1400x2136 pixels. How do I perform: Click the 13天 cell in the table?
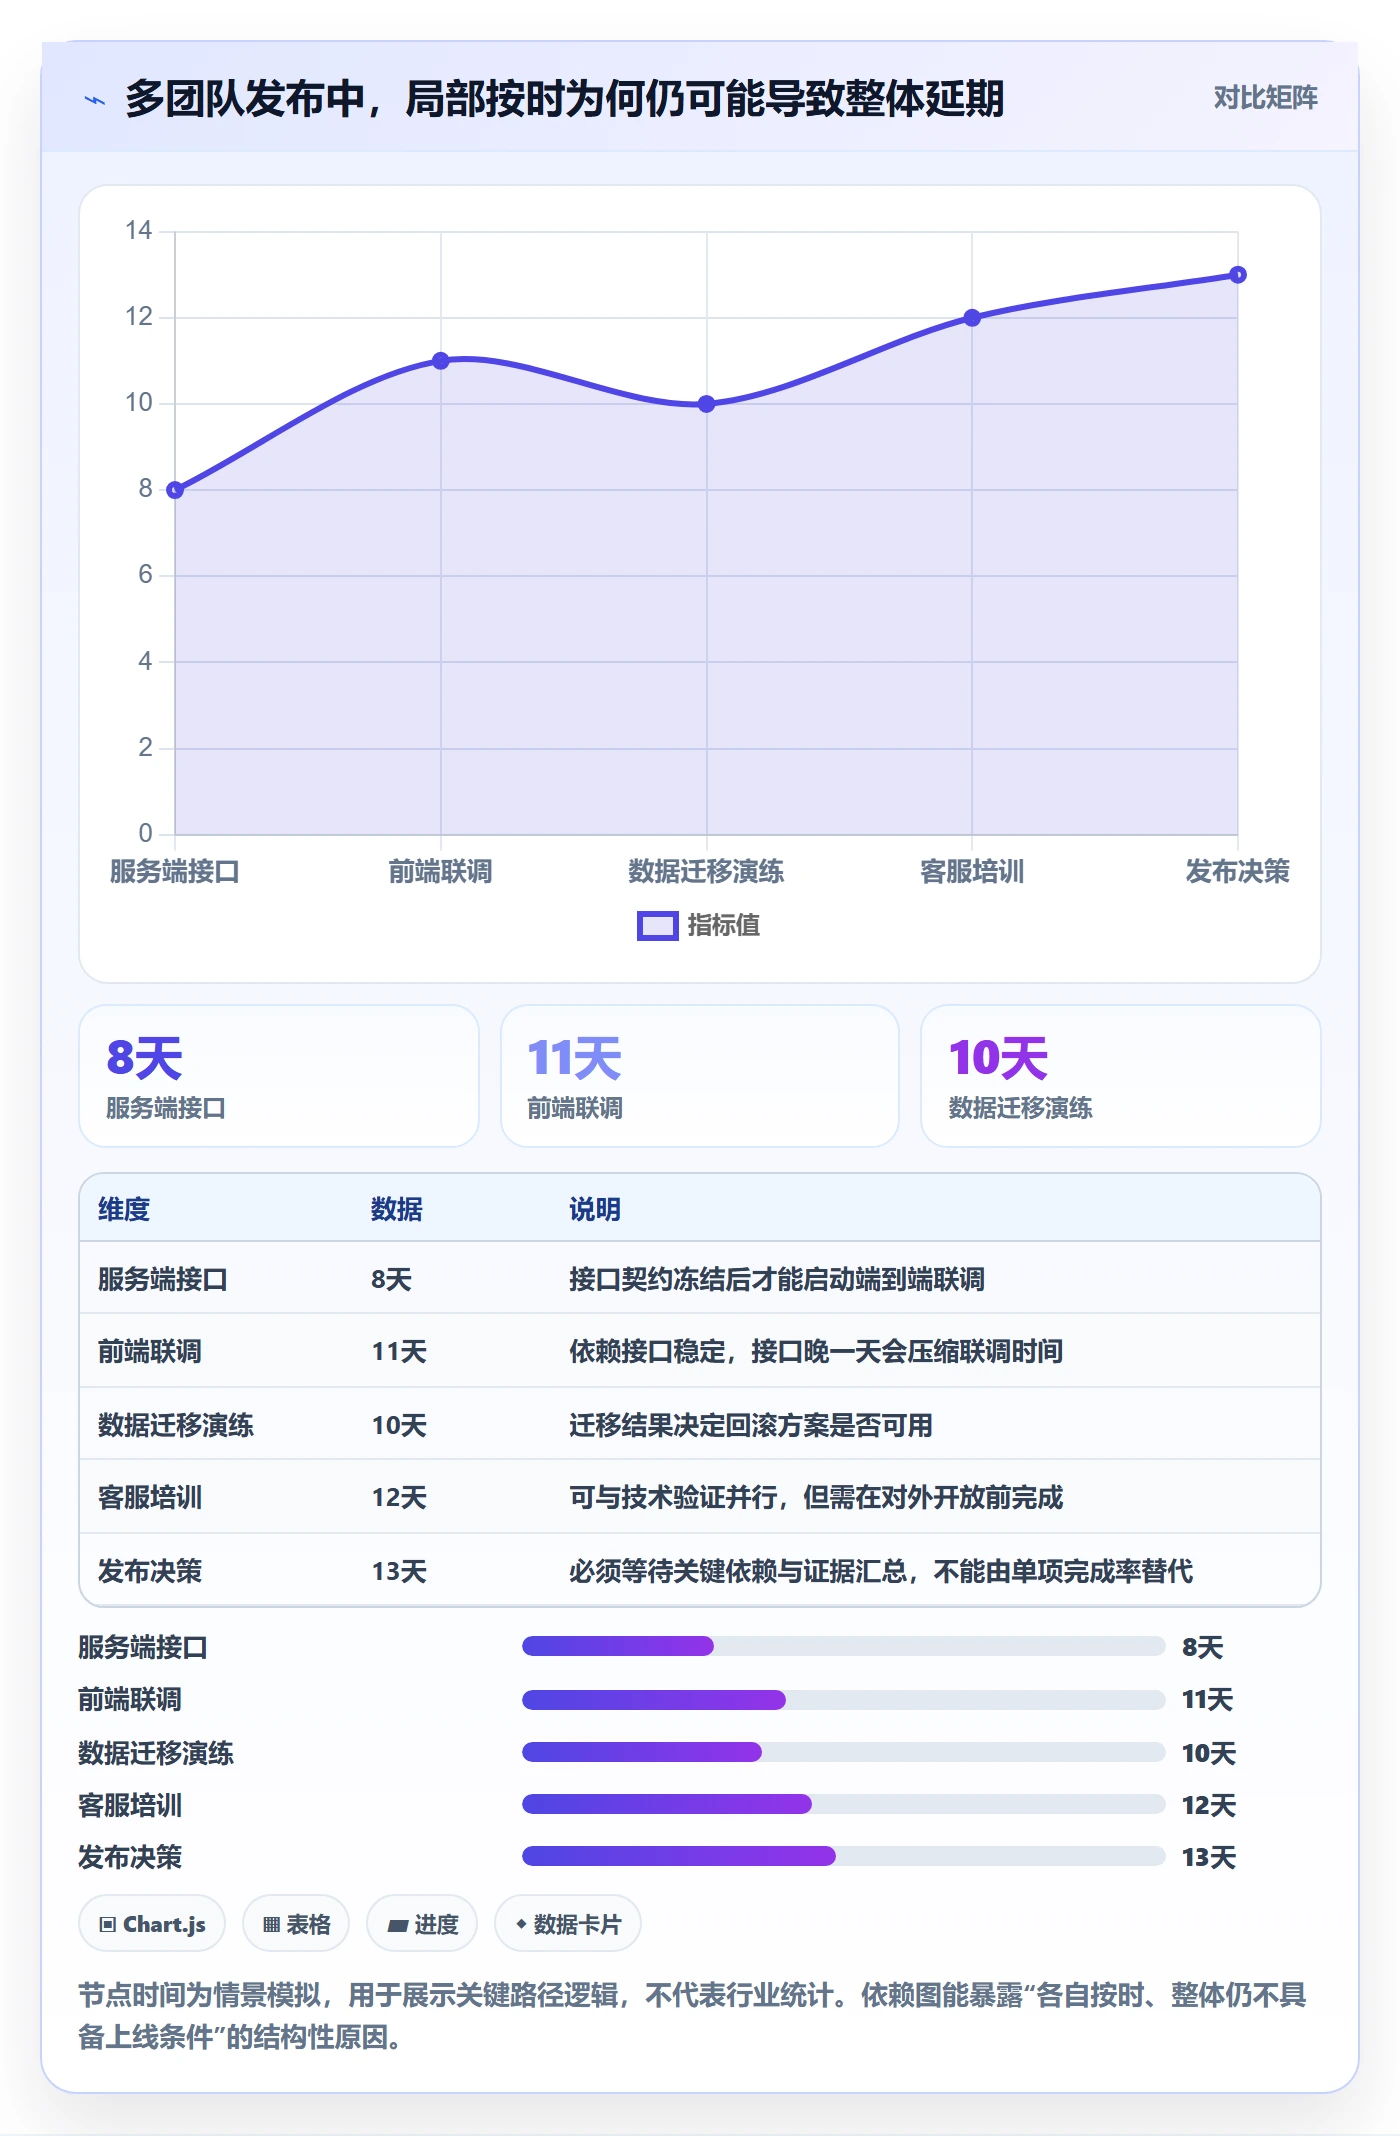point(399,1571)
